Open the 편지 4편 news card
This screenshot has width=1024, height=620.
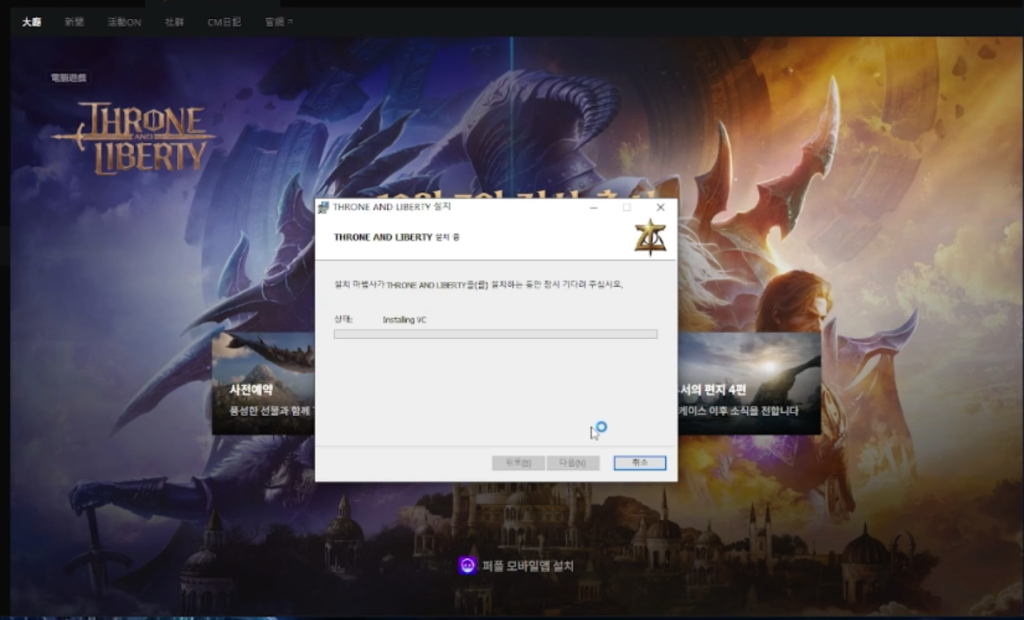tap(749, 383)
